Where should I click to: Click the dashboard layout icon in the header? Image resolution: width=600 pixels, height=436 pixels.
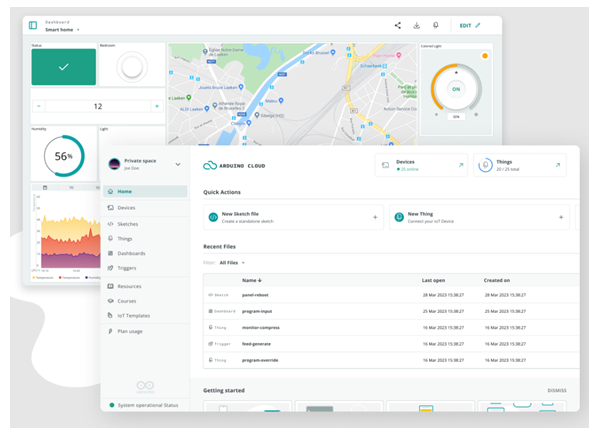coord(33,25)
